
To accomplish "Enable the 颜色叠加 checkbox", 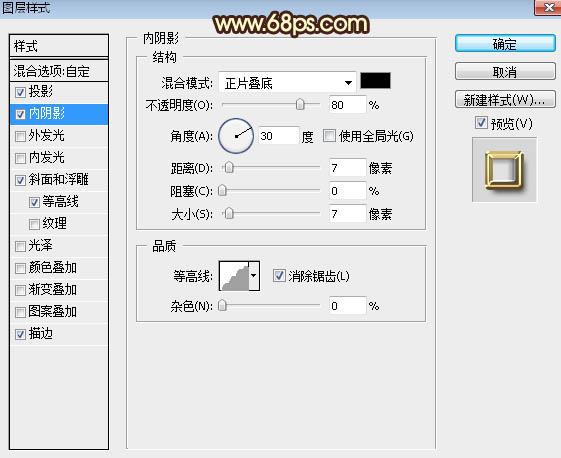I will pos(20,268).
